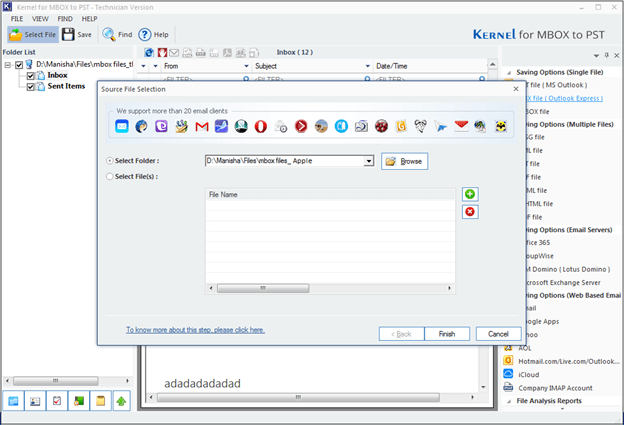Click the Opera red O icon
Viewport: 624px width, 425px height.
pos(261,127)
